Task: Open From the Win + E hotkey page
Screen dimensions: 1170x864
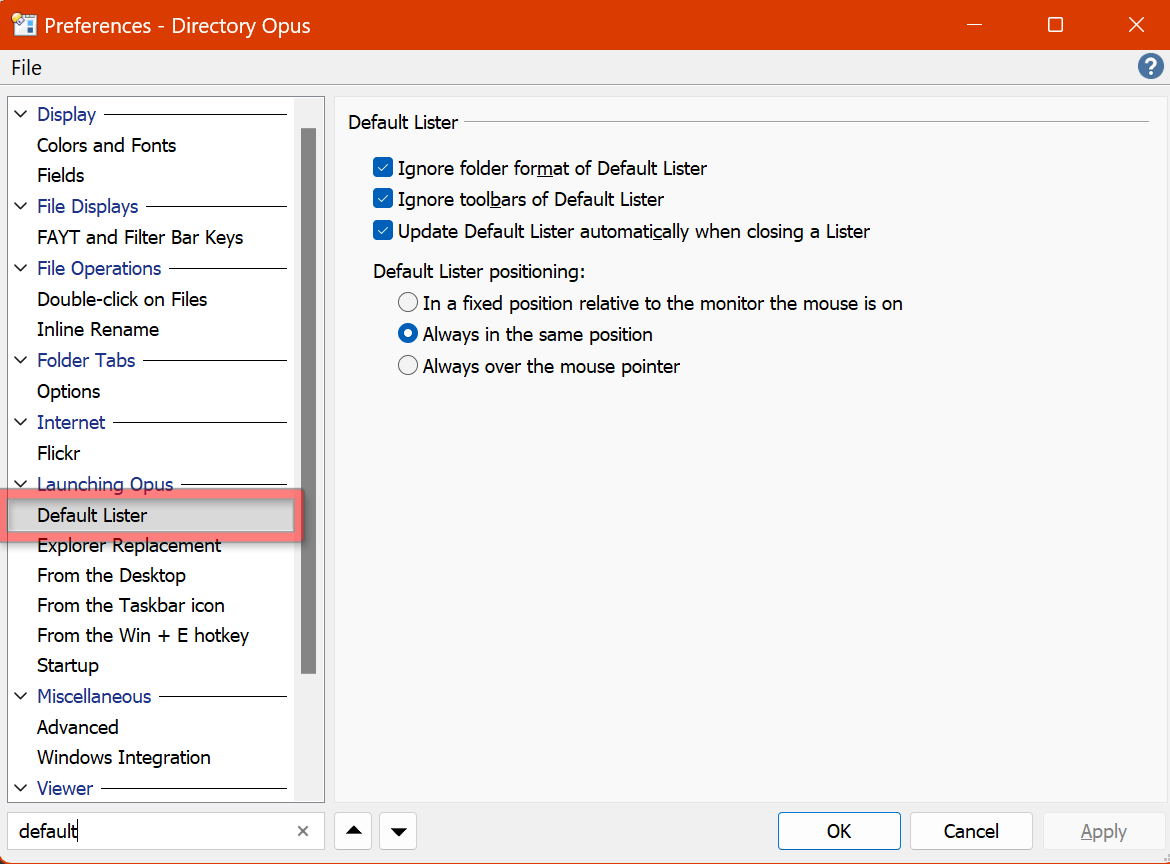Action: pyautogui.click(x=143, y=635)
